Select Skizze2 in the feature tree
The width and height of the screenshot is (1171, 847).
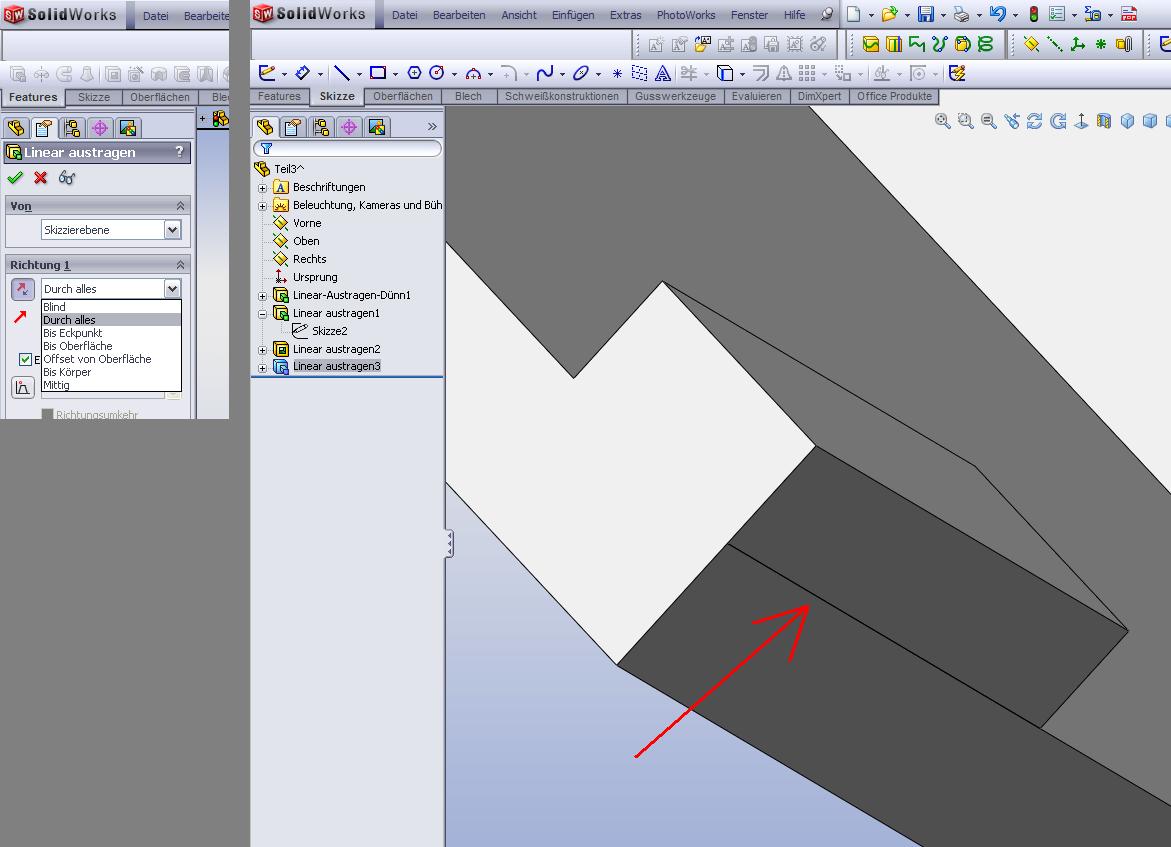(x=329, y=331)
